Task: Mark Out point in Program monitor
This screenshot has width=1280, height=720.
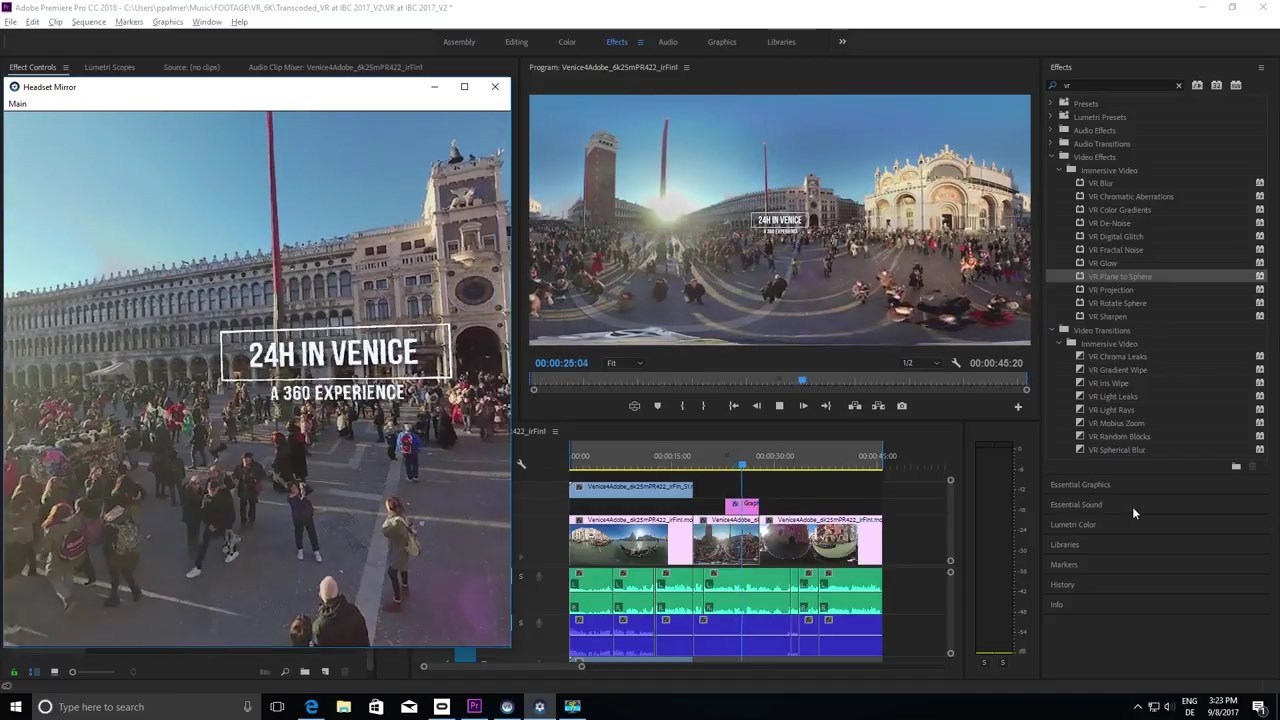Action: tap(703, 406)
